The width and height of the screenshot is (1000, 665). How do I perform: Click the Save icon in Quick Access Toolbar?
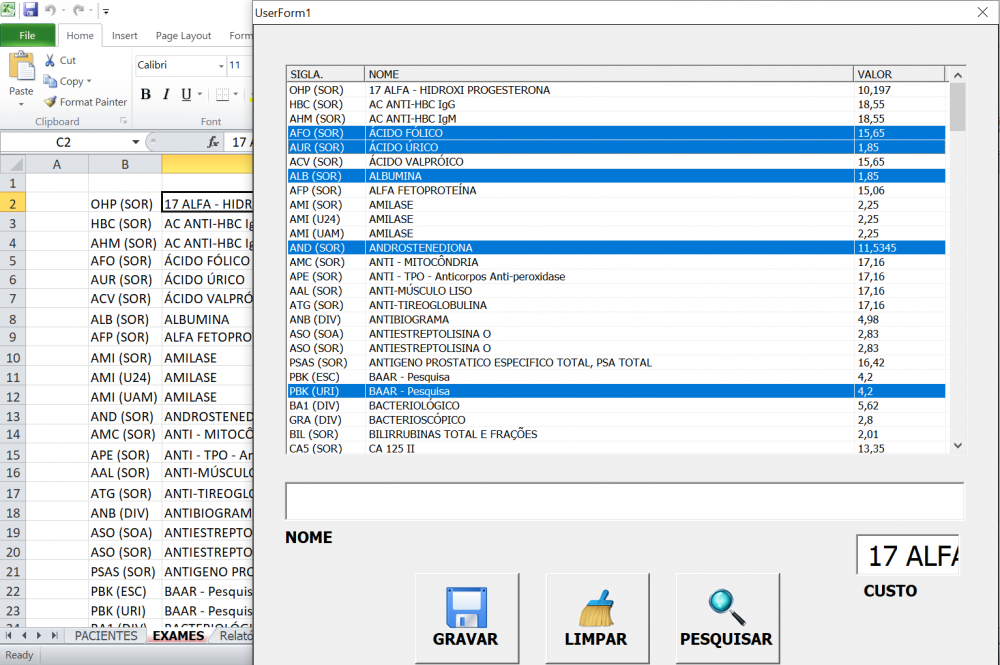[x=31, y=10]
